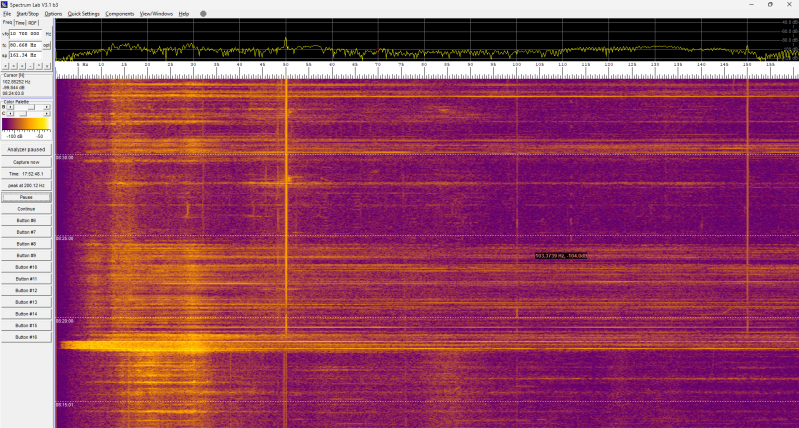Click the first frequency scroll arrow button
The height and width of the screenshot is (428, 799).
tap(6, 67)
